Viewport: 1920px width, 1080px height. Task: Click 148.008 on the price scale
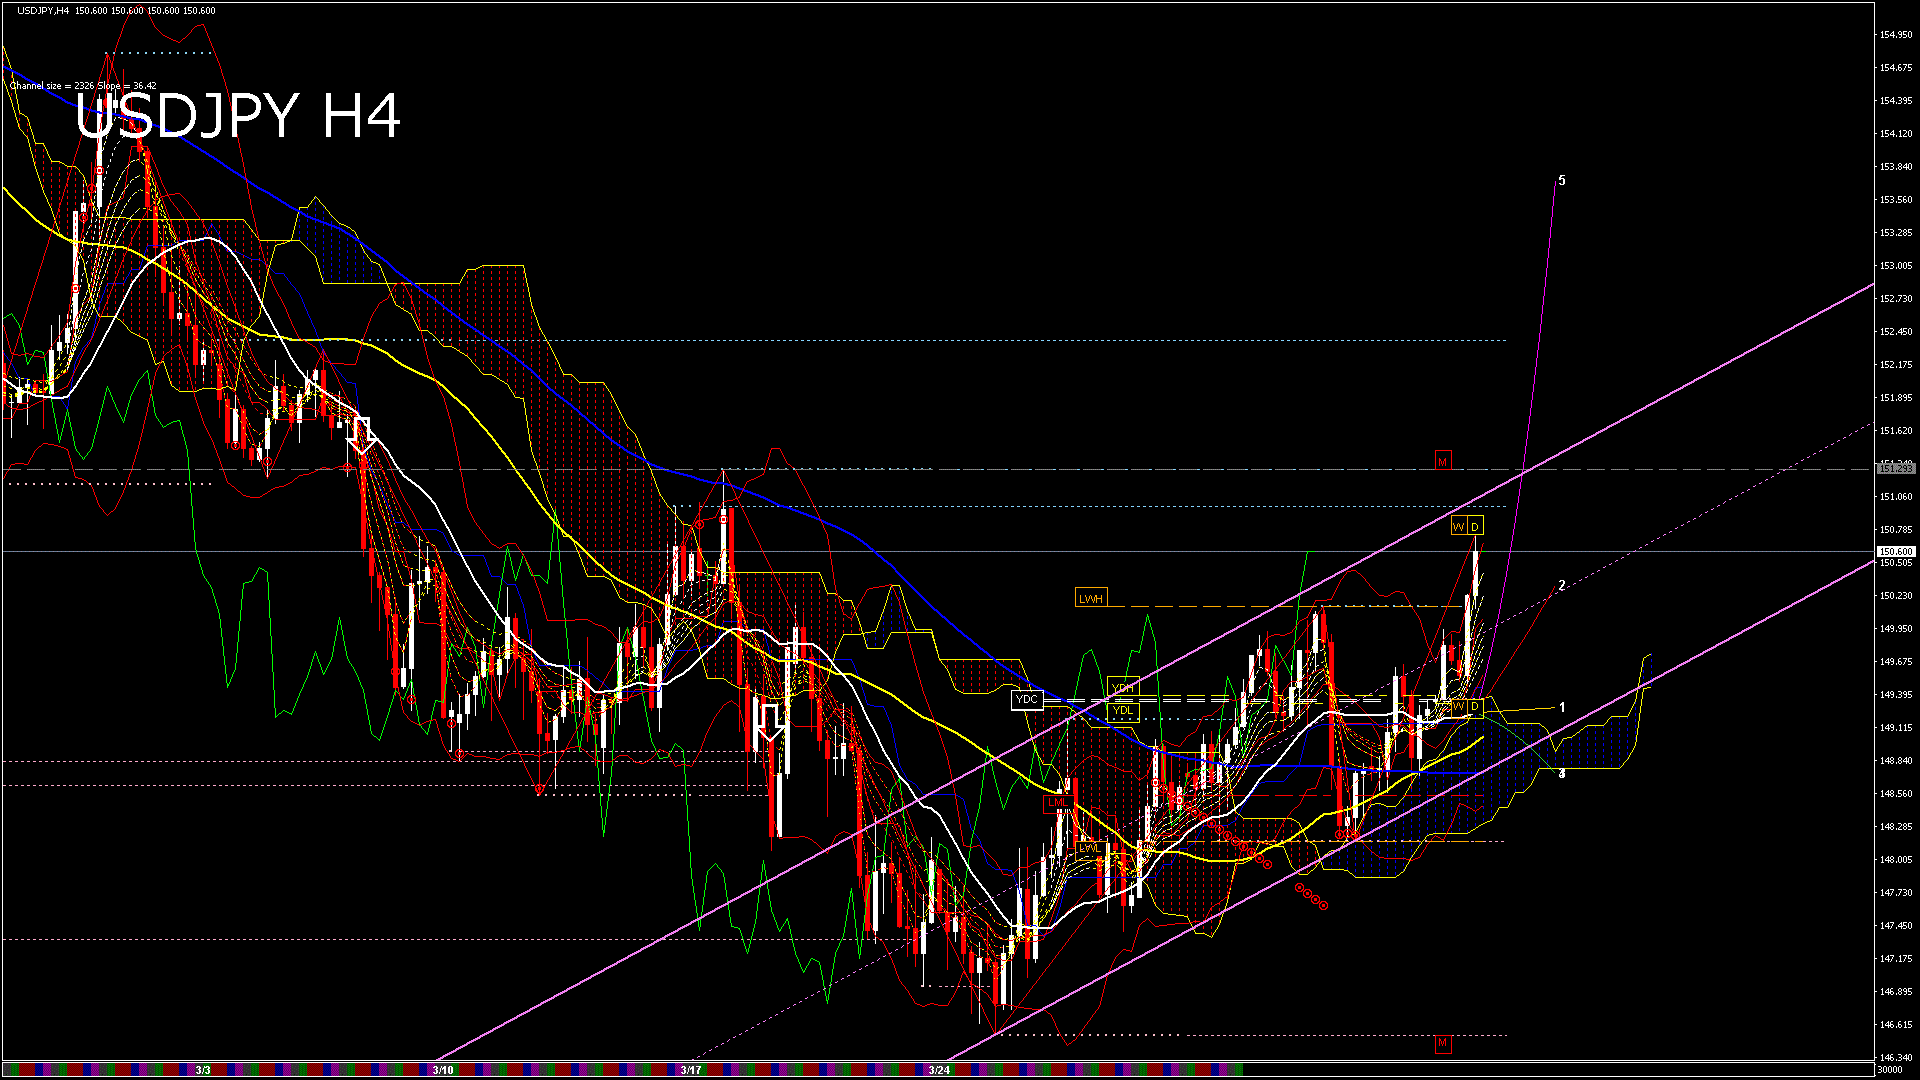[x=1896, y=860]
